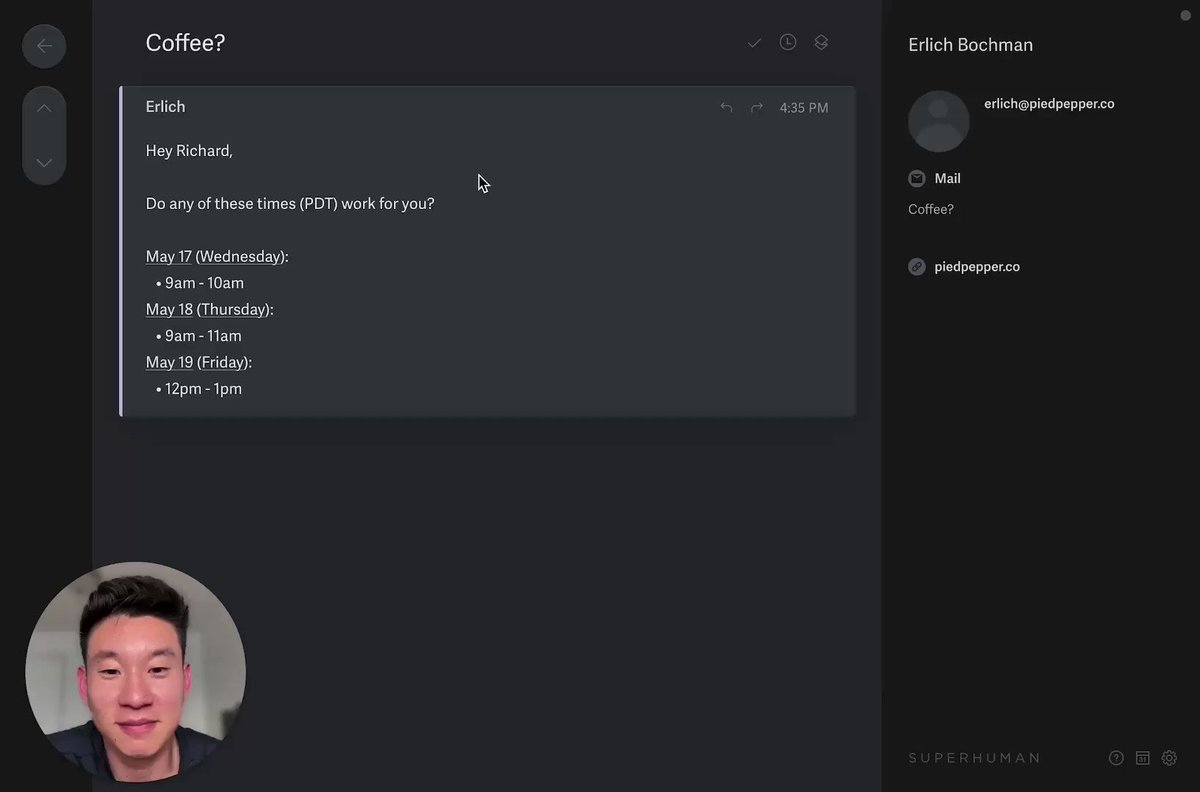1200x792 pixels.
Task: Click the layers icon beside the clock
Action: coord(821,42)
